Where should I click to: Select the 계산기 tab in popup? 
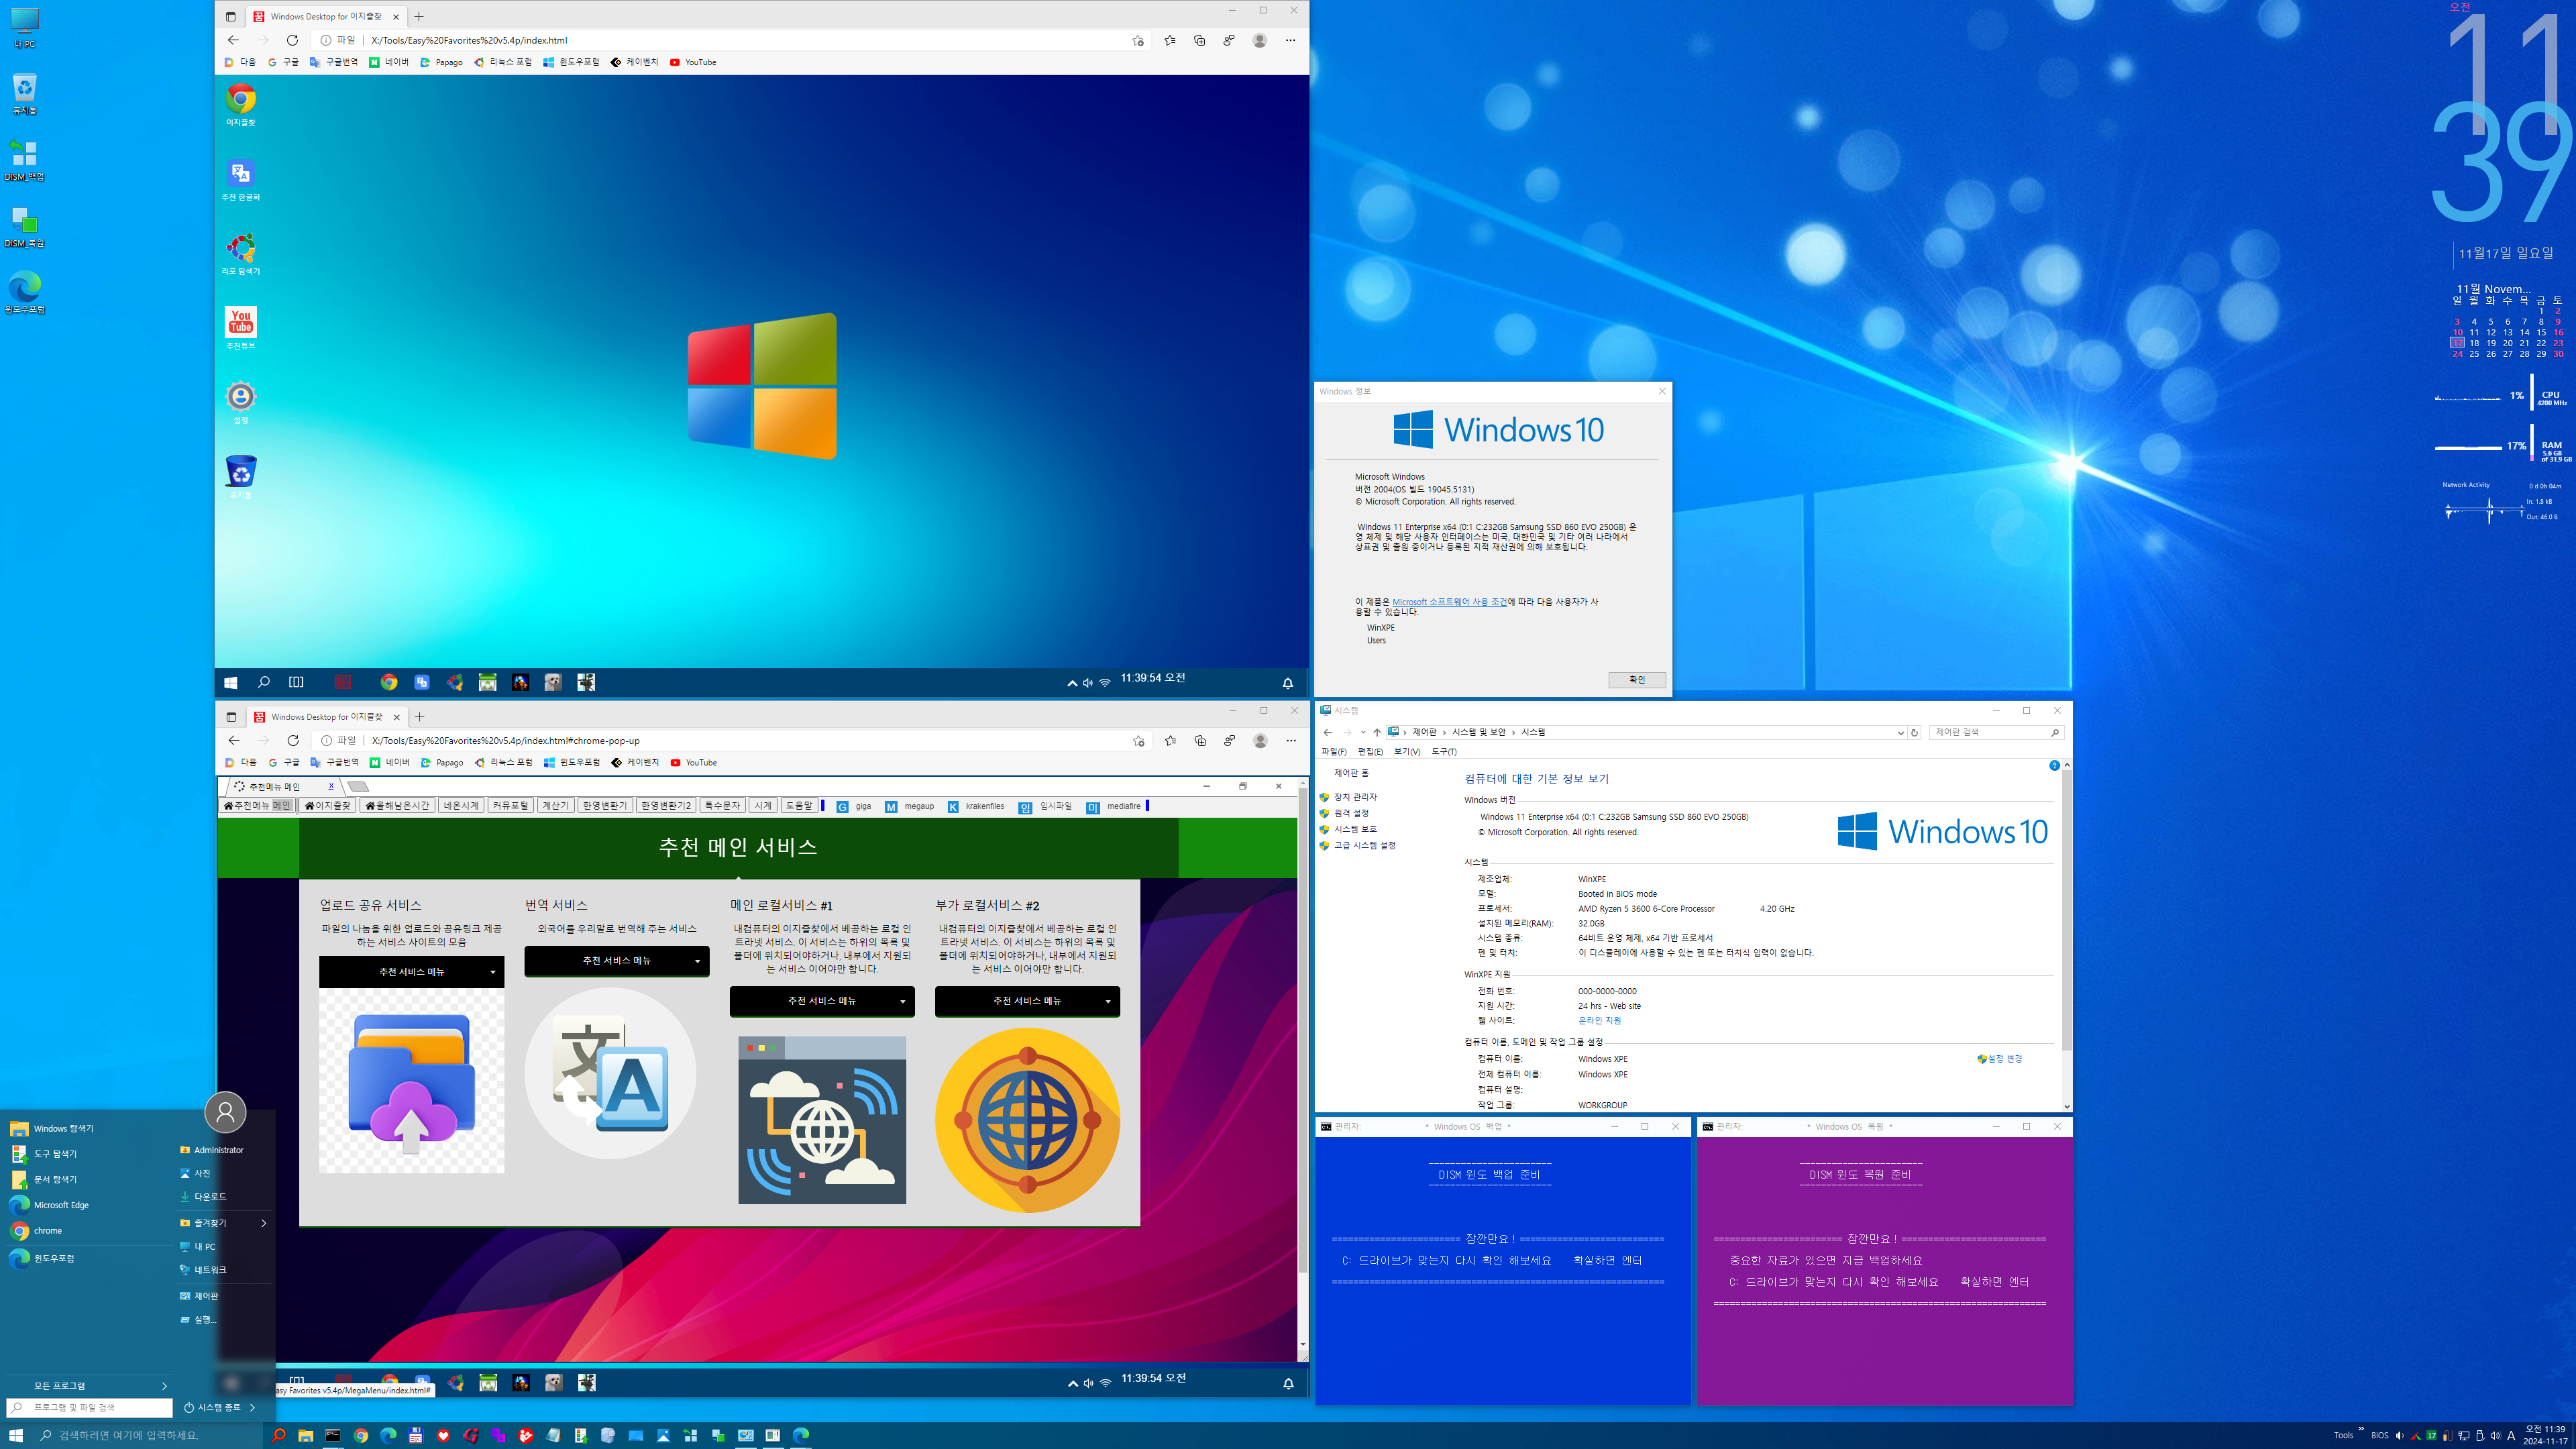[x=555, y=806]
